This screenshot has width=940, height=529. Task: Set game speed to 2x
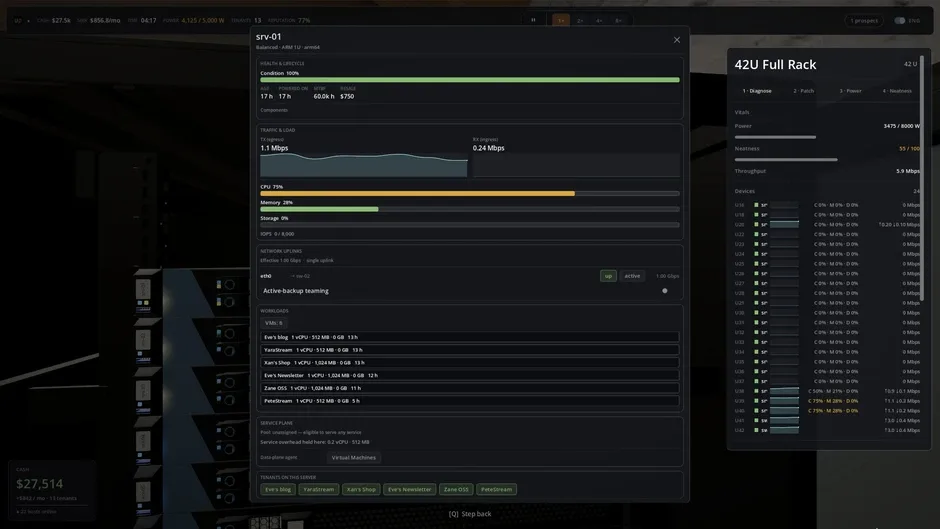pyautogui.click(x=580, y=20)
